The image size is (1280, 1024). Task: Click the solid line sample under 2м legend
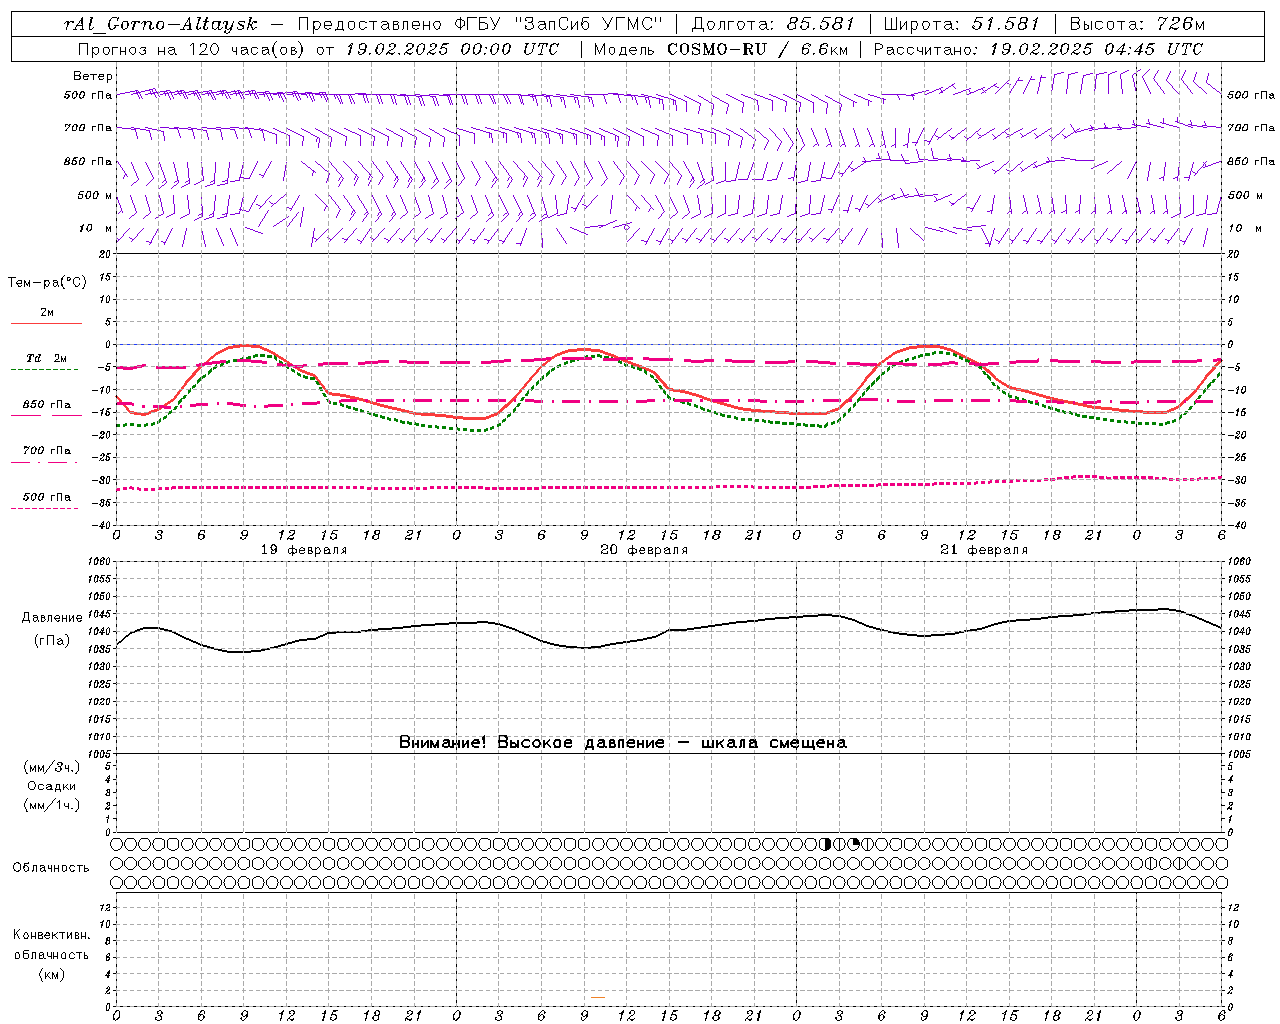[x=46, y=323]
